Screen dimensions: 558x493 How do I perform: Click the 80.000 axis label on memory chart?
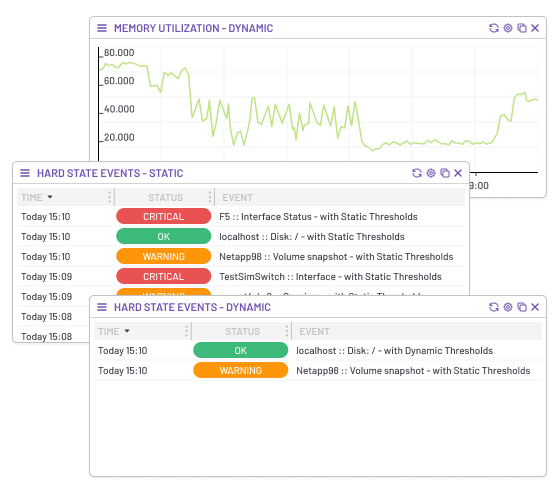tap(119, 53)
